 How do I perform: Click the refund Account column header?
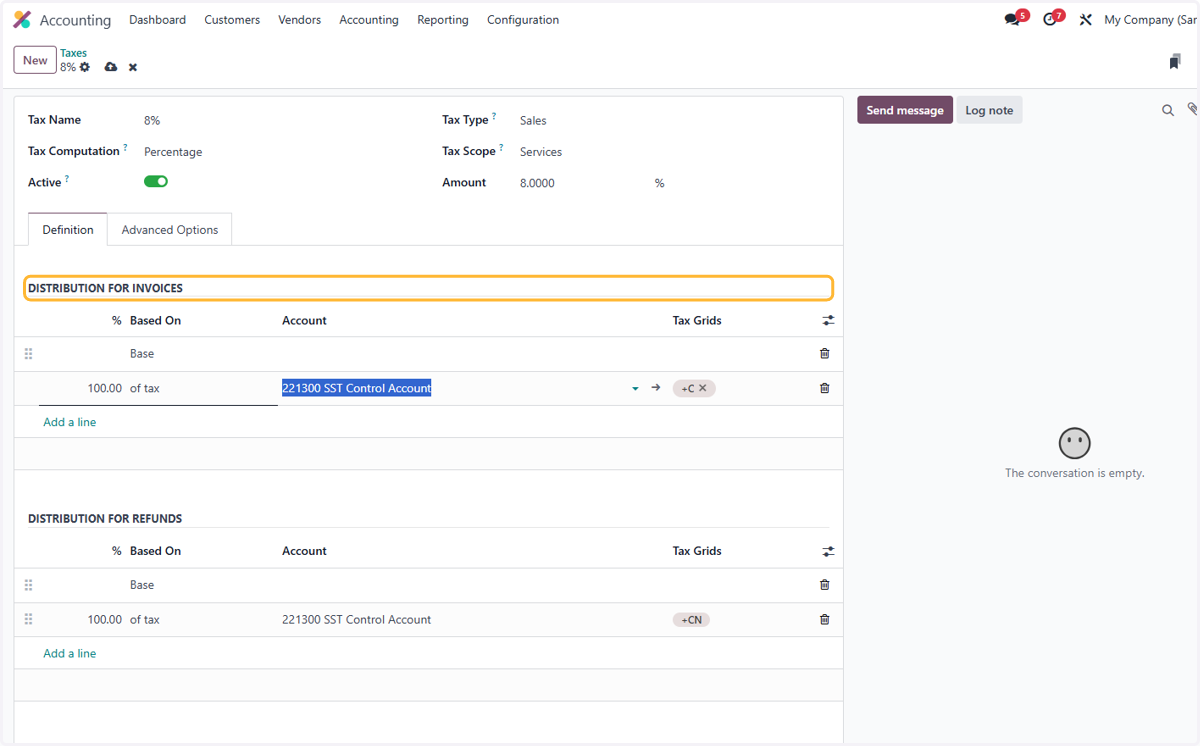tap(304, 551)
